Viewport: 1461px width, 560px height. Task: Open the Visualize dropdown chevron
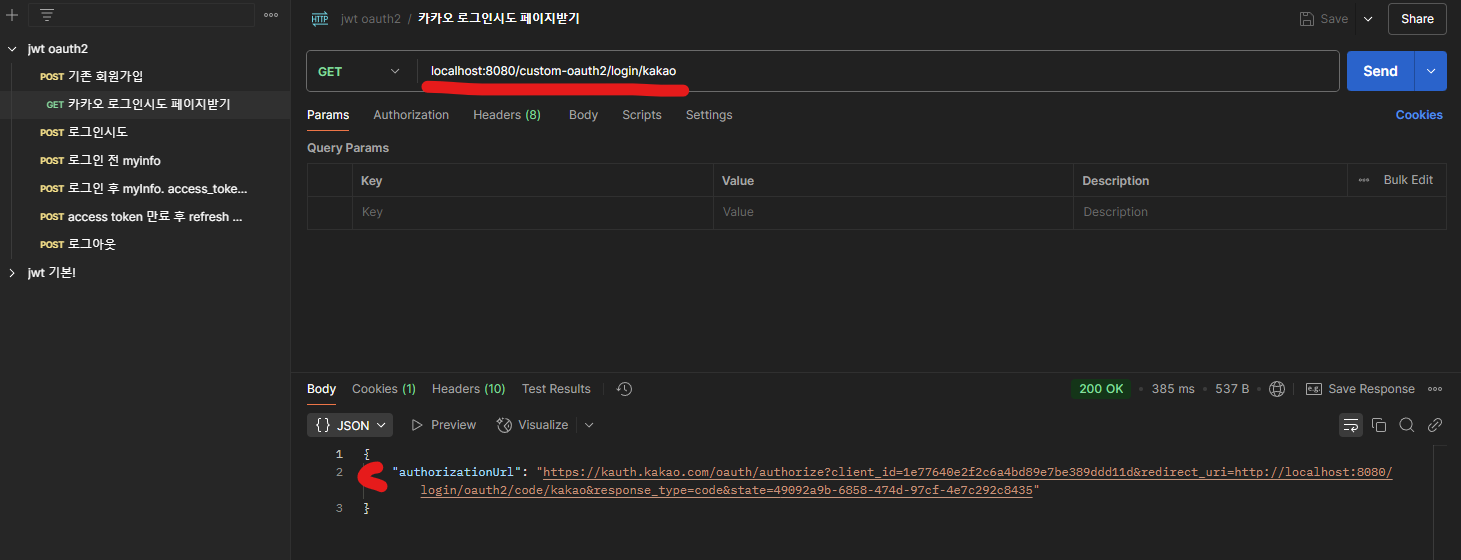pyautogui.click(x=589, y=425)
